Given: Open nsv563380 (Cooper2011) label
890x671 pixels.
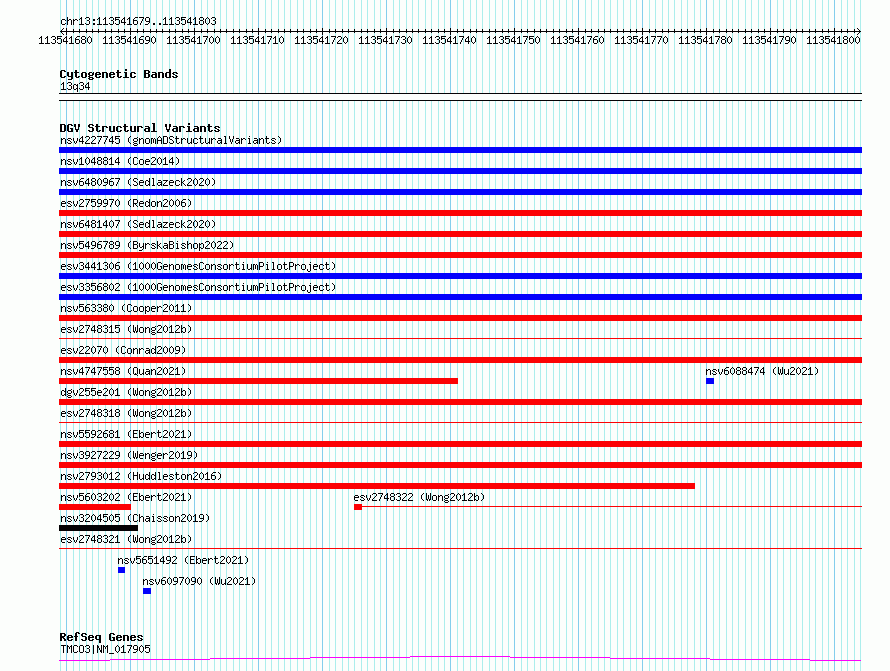Looking at the screenshot, I should pyautogui.click(x=126, y=308).
